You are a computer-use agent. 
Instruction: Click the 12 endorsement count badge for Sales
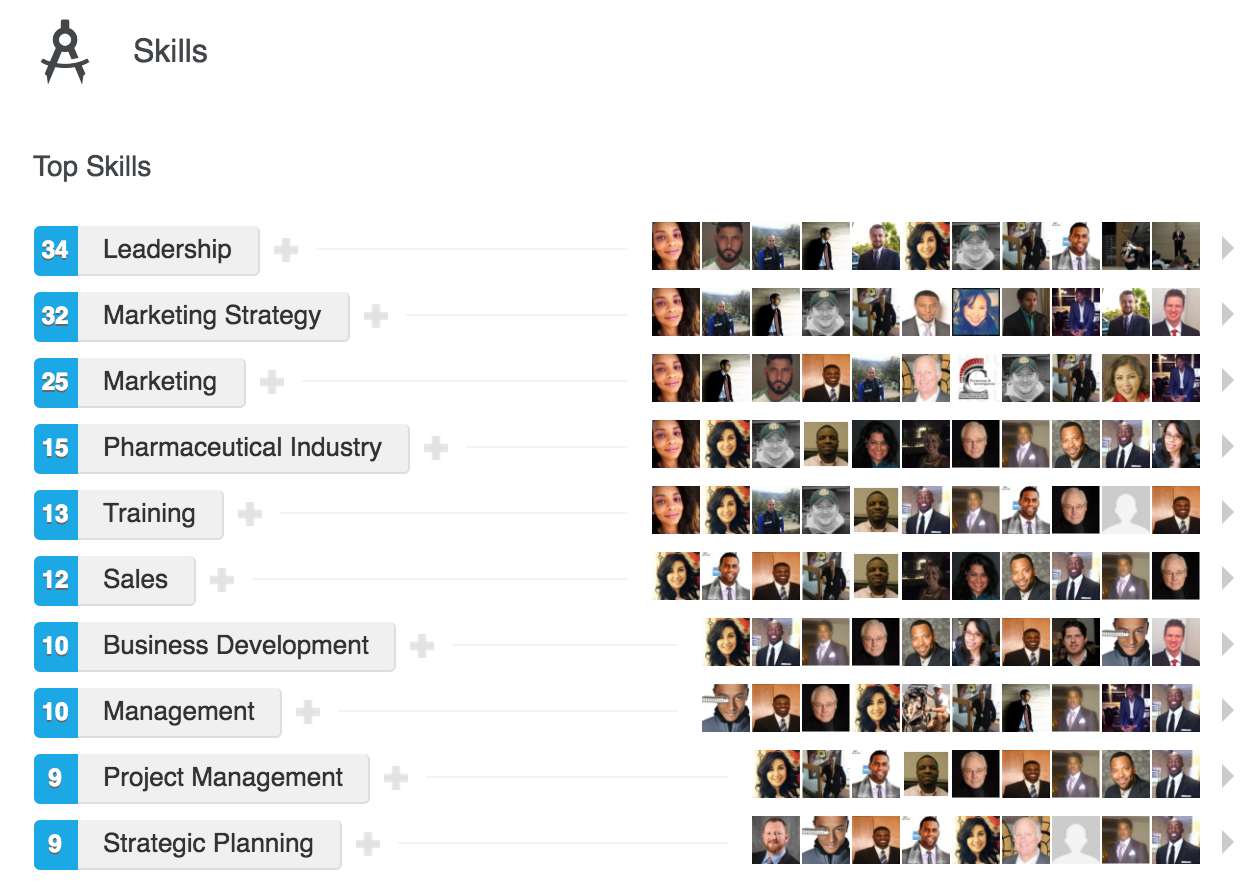[x=56, y=580]
